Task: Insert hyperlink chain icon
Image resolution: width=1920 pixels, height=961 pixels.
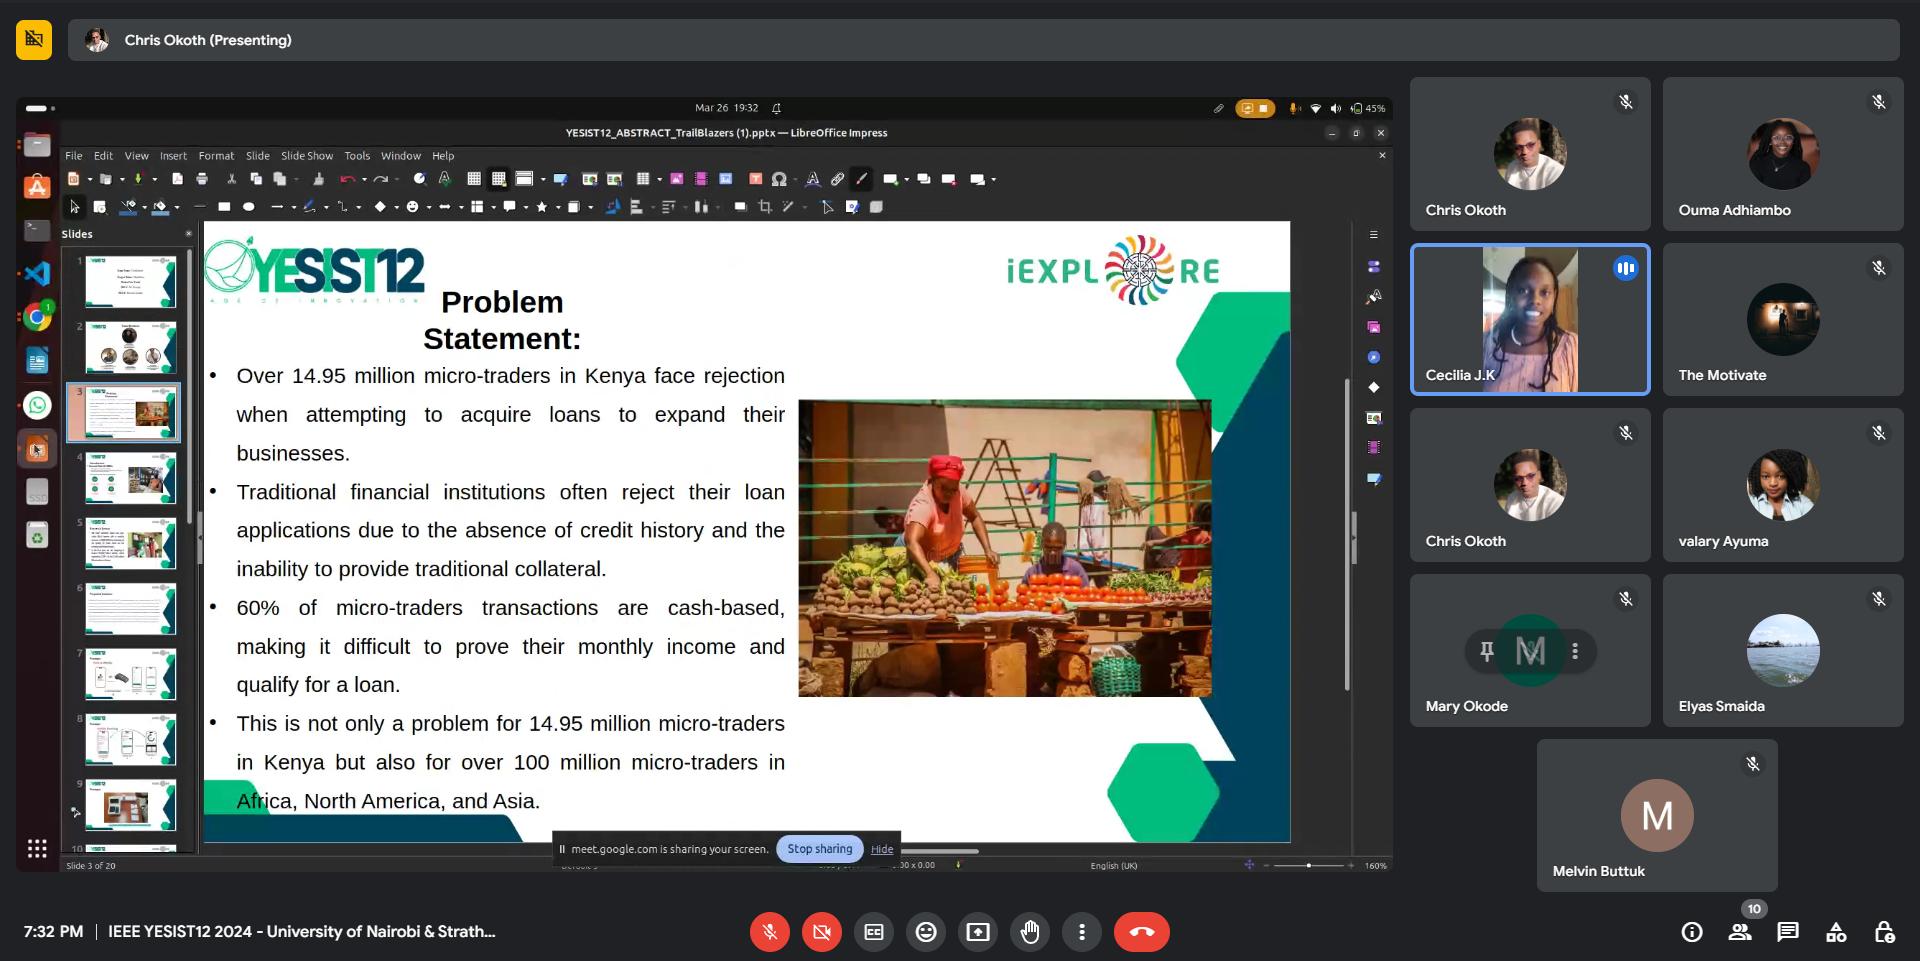Action: (837, 179)
